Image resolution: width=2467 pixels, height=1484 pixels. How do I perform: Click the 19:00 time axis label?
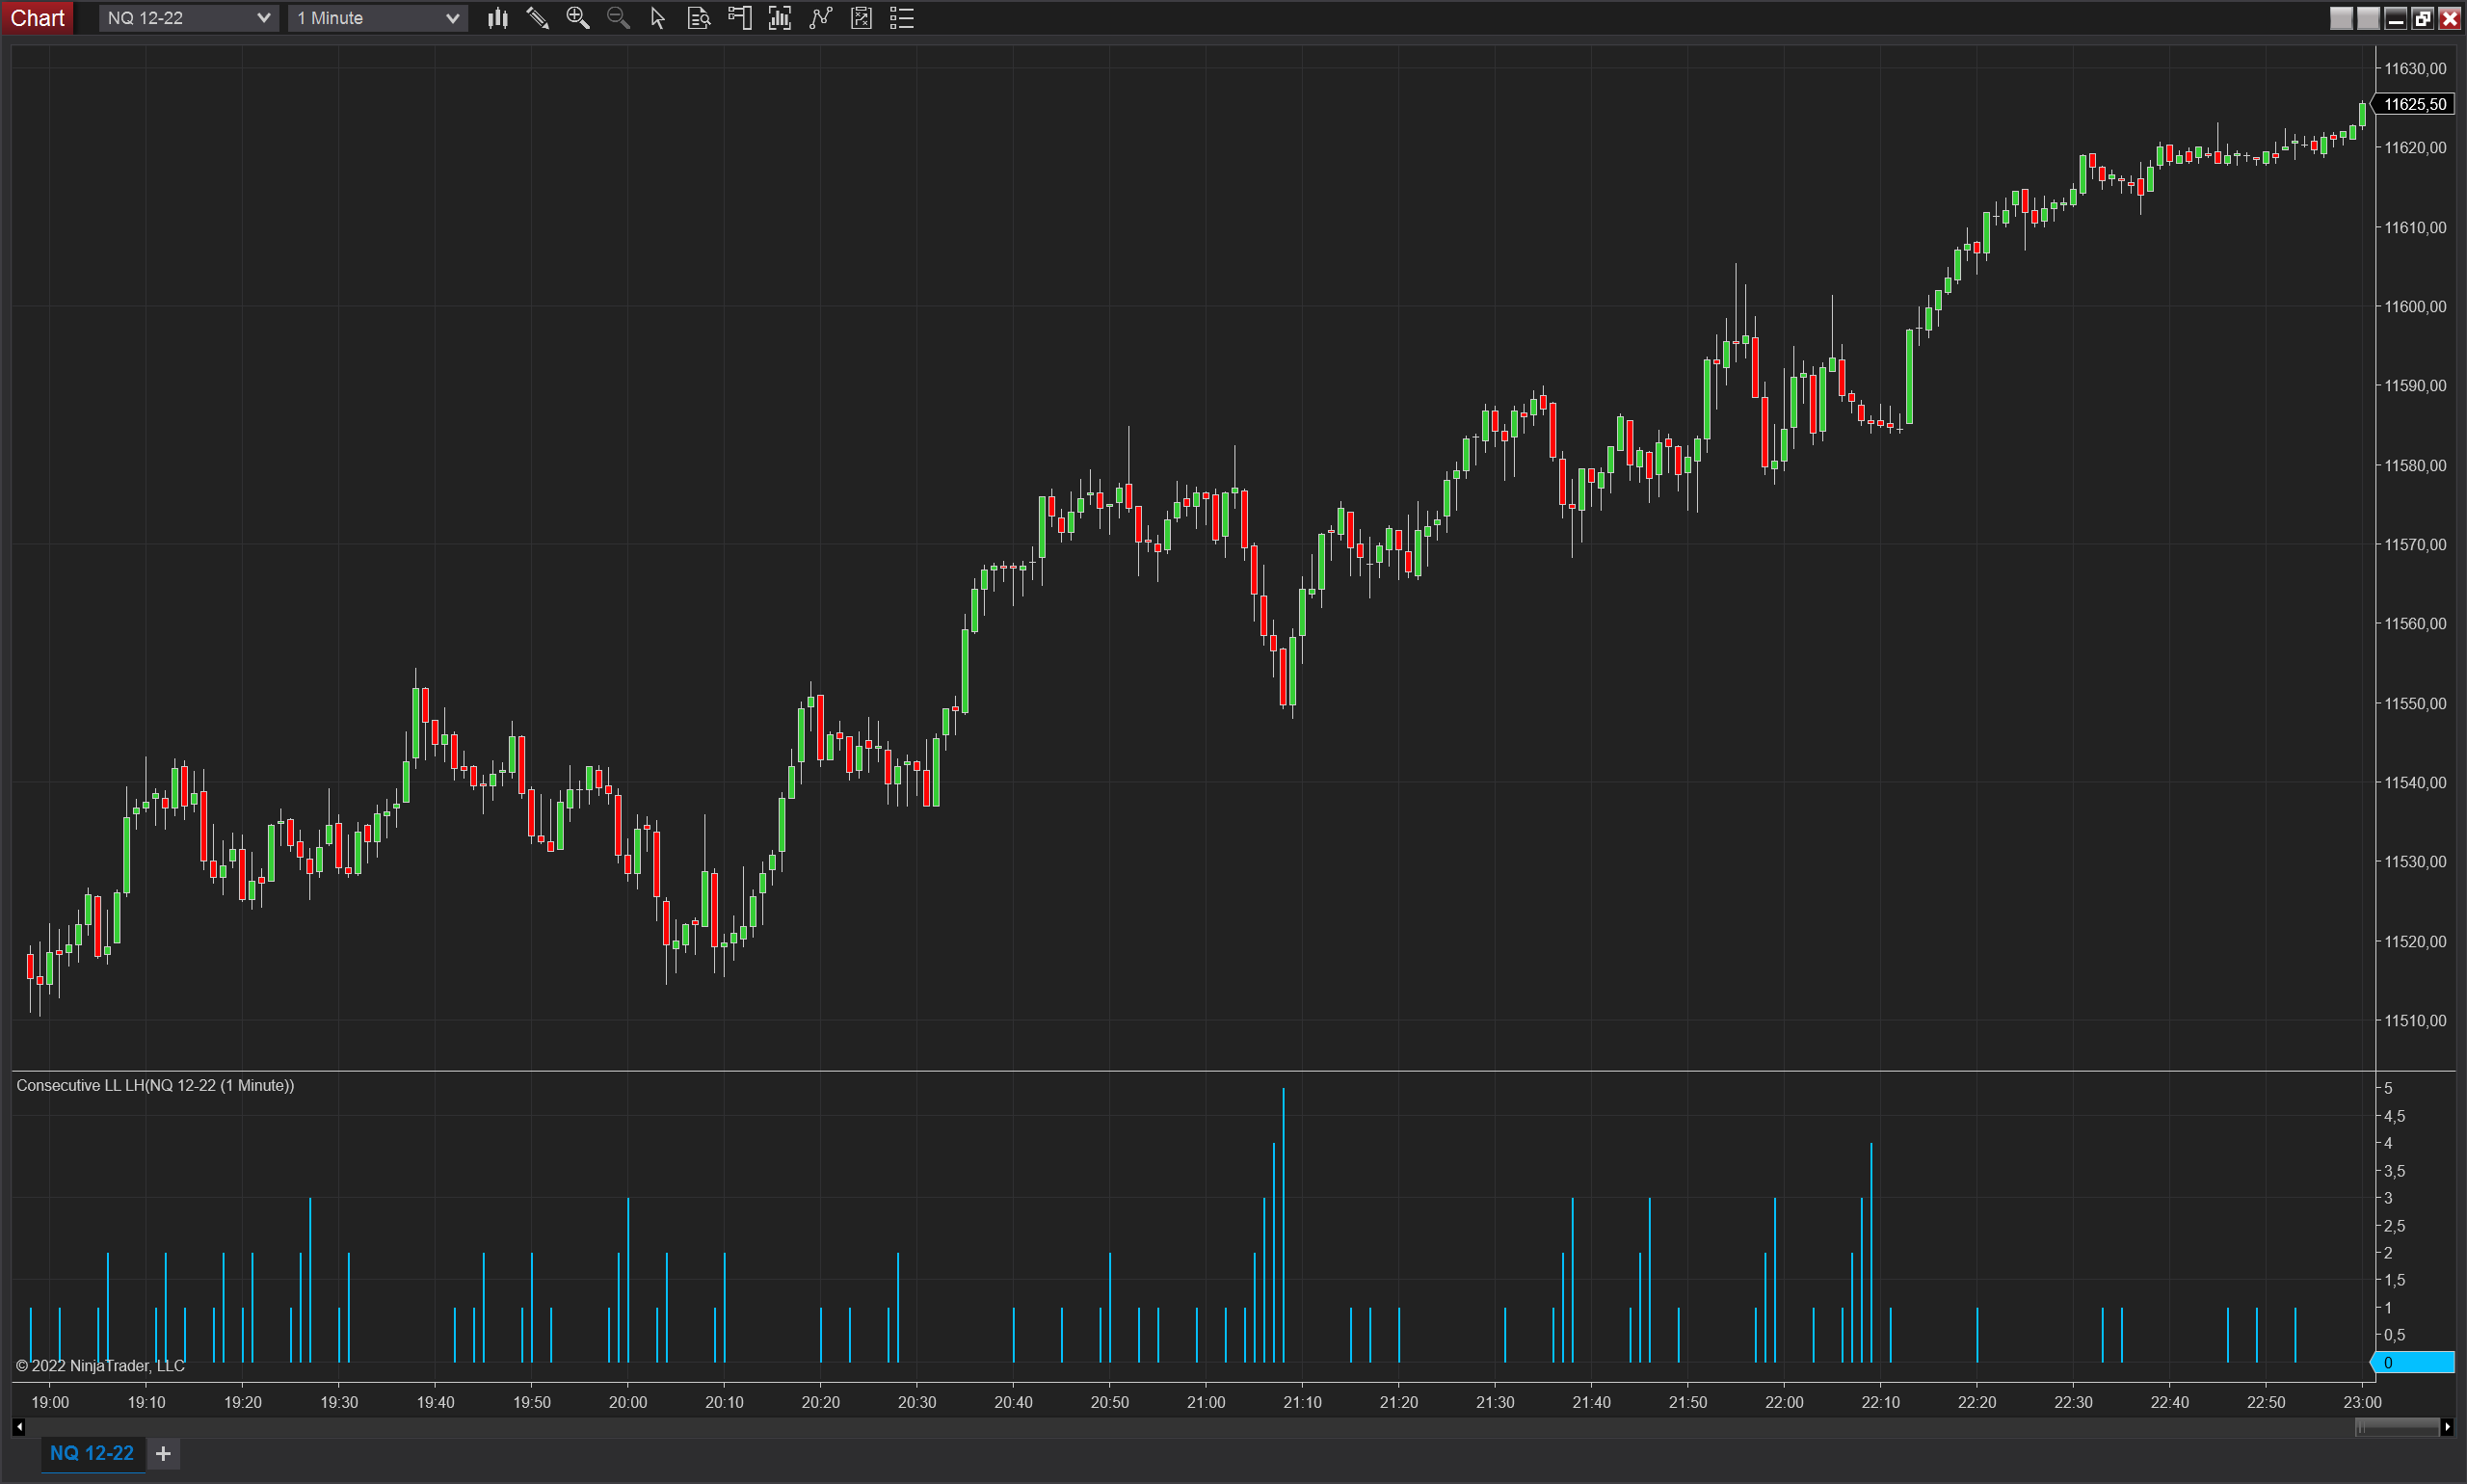click(x=50, y=1402)
